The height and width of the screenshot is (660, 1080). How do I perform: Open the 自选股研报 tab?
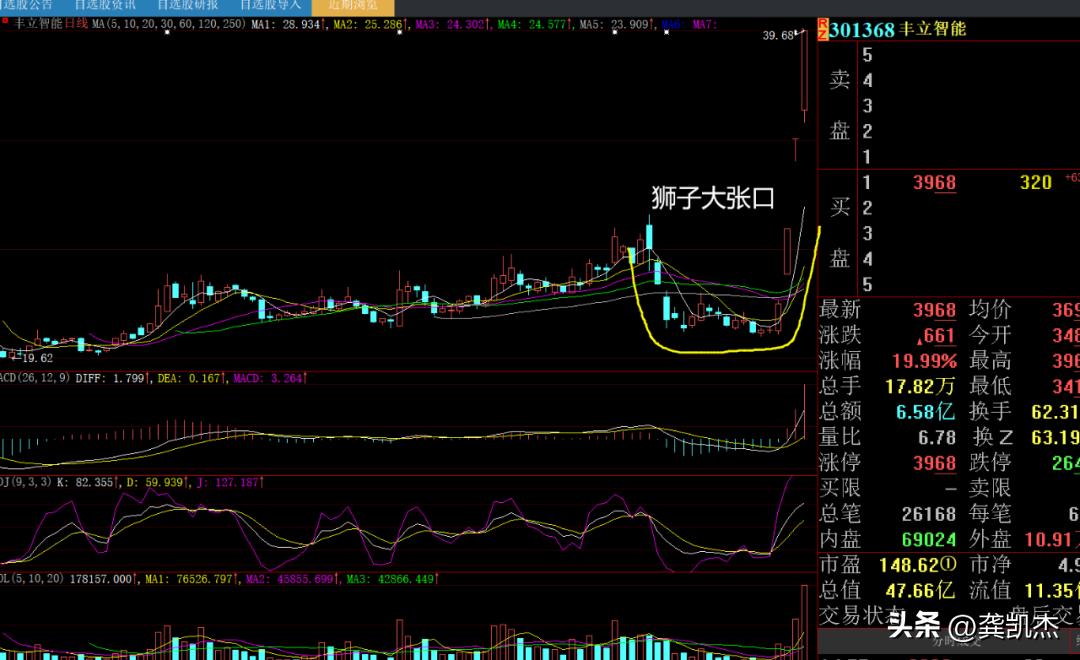click(x=188, y=5)
